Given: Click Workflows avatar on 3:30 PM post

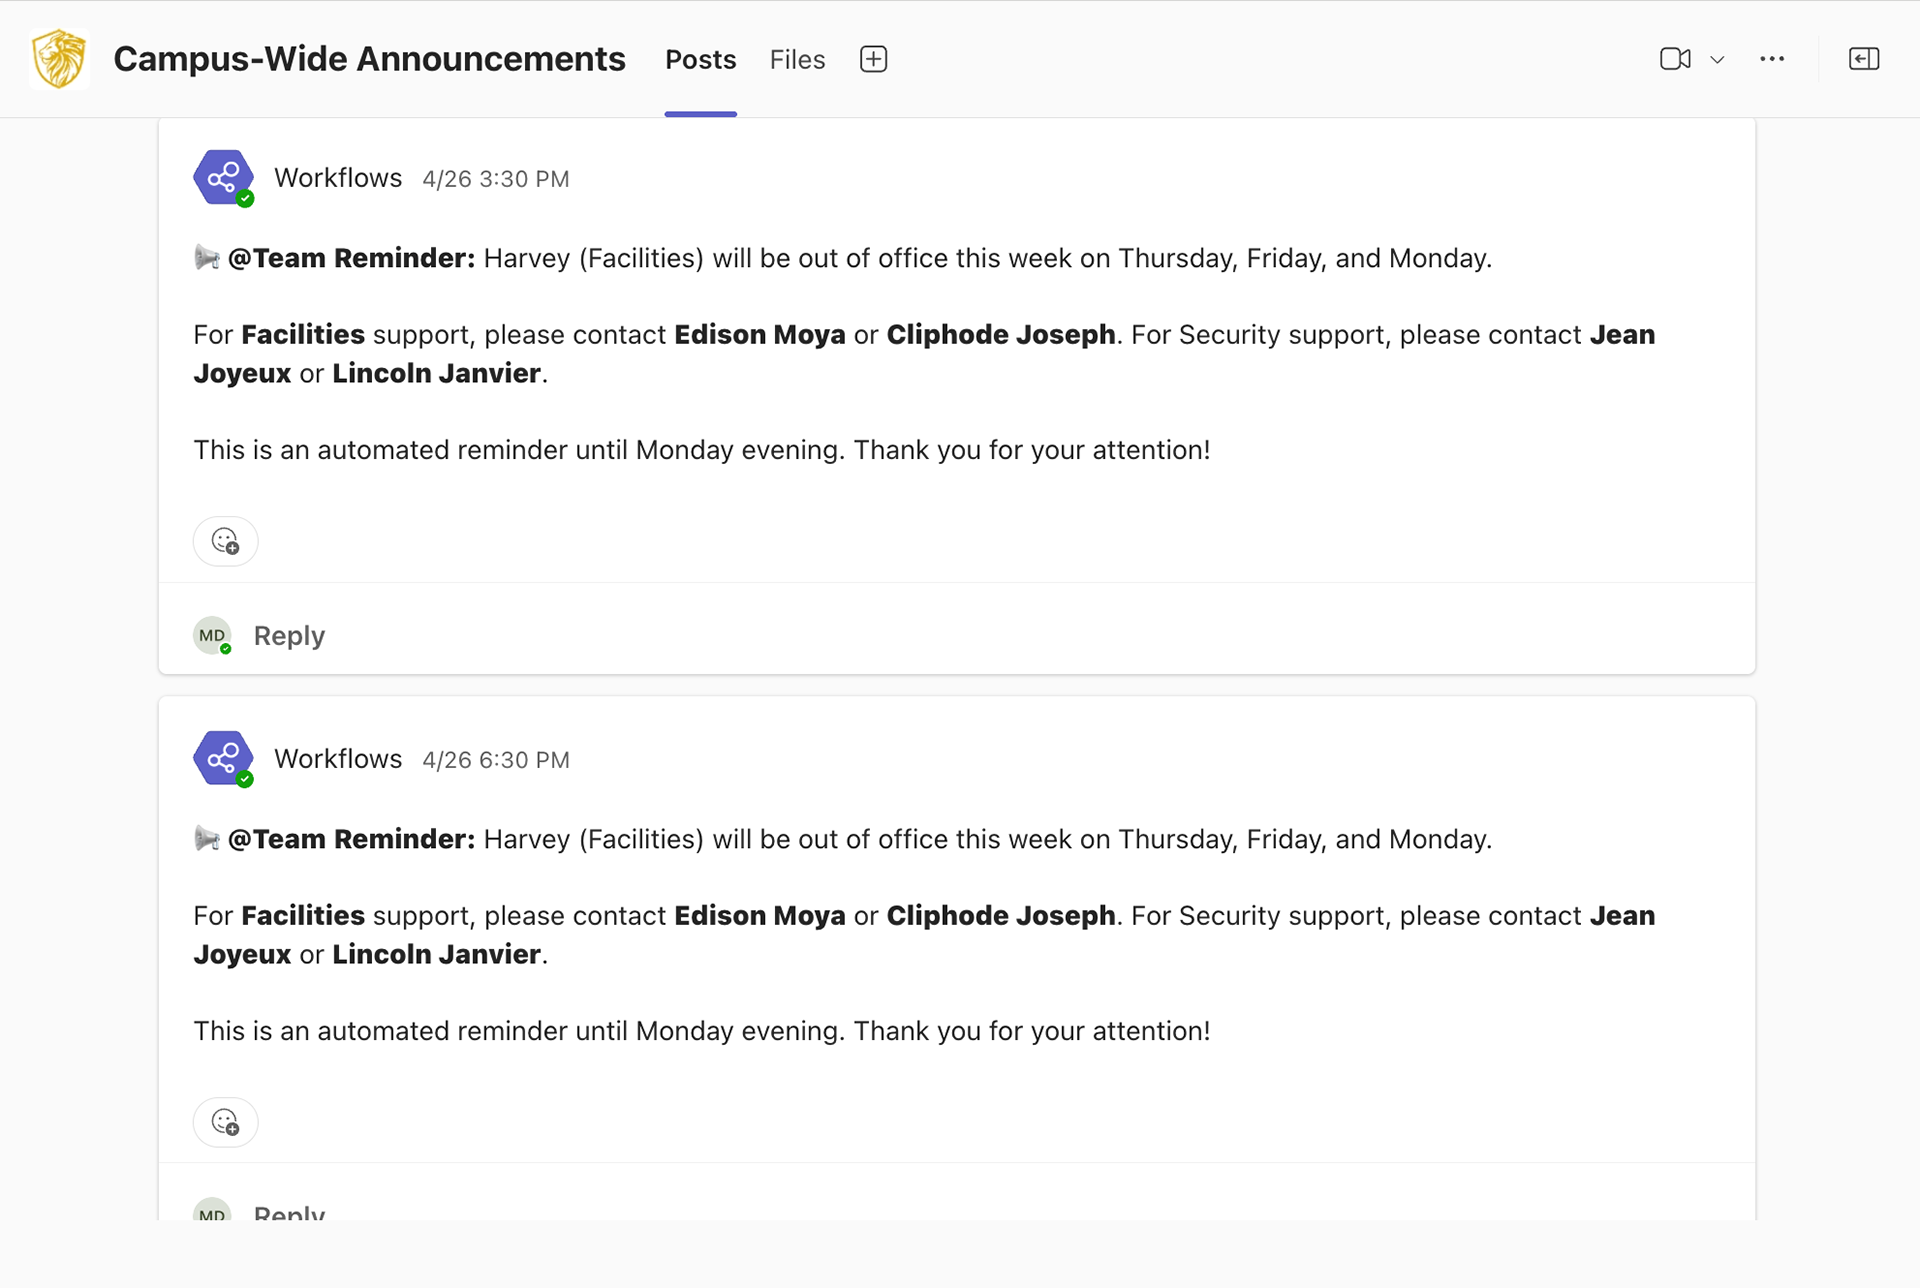Looking at the screenshot, I should tap(223, 178).
